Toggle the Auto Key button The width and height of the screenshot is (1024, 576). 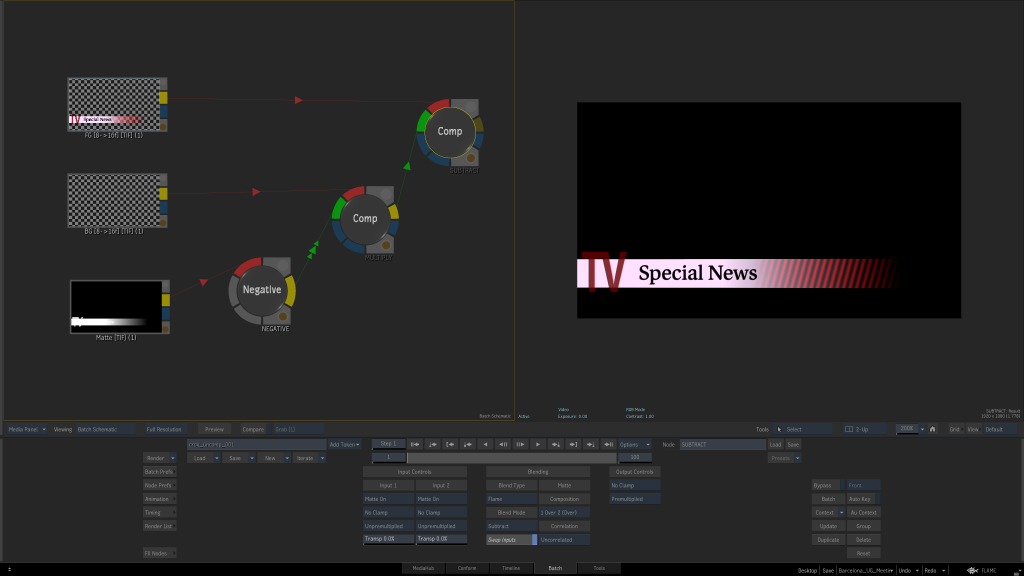862,499
